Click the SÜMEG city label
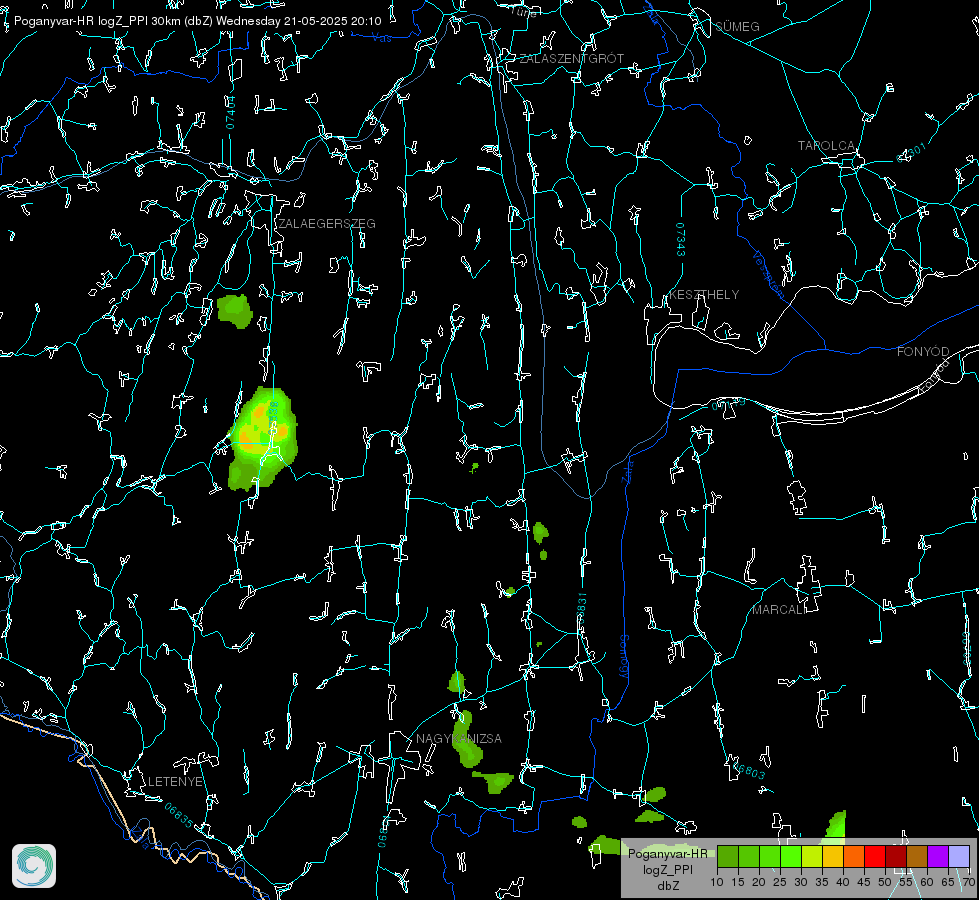The width and height of the screenshot is (979, 900). coord(737,27)
